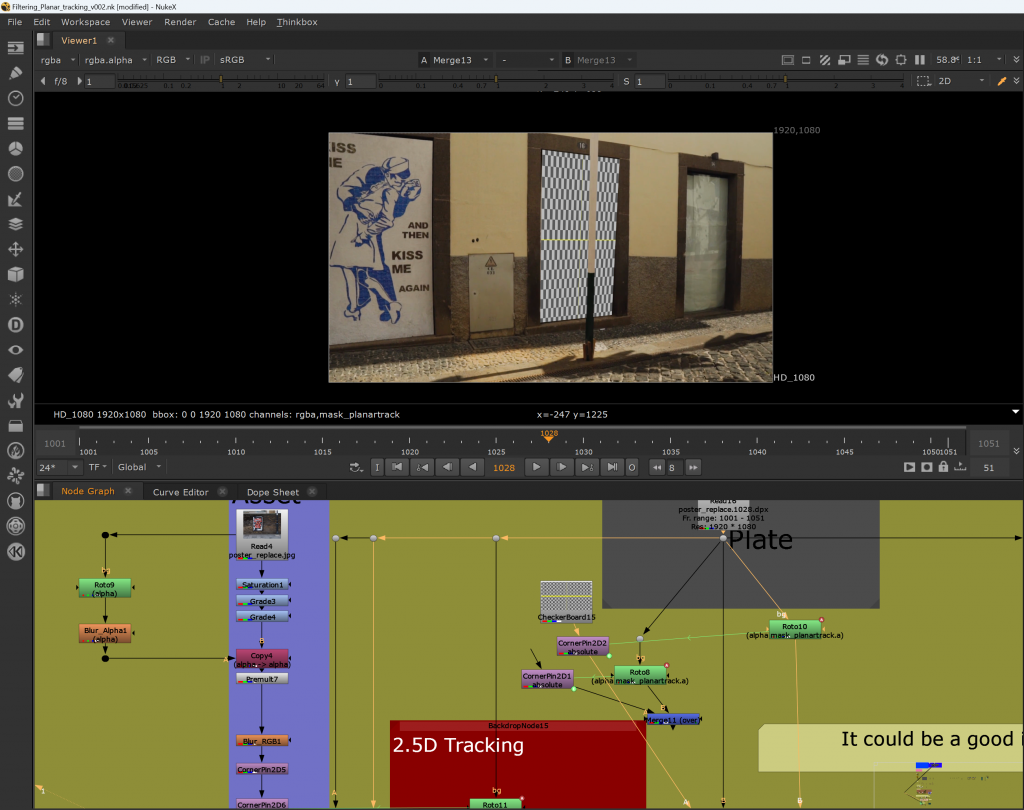Click the gain slider handle

[x=221, y=79]
